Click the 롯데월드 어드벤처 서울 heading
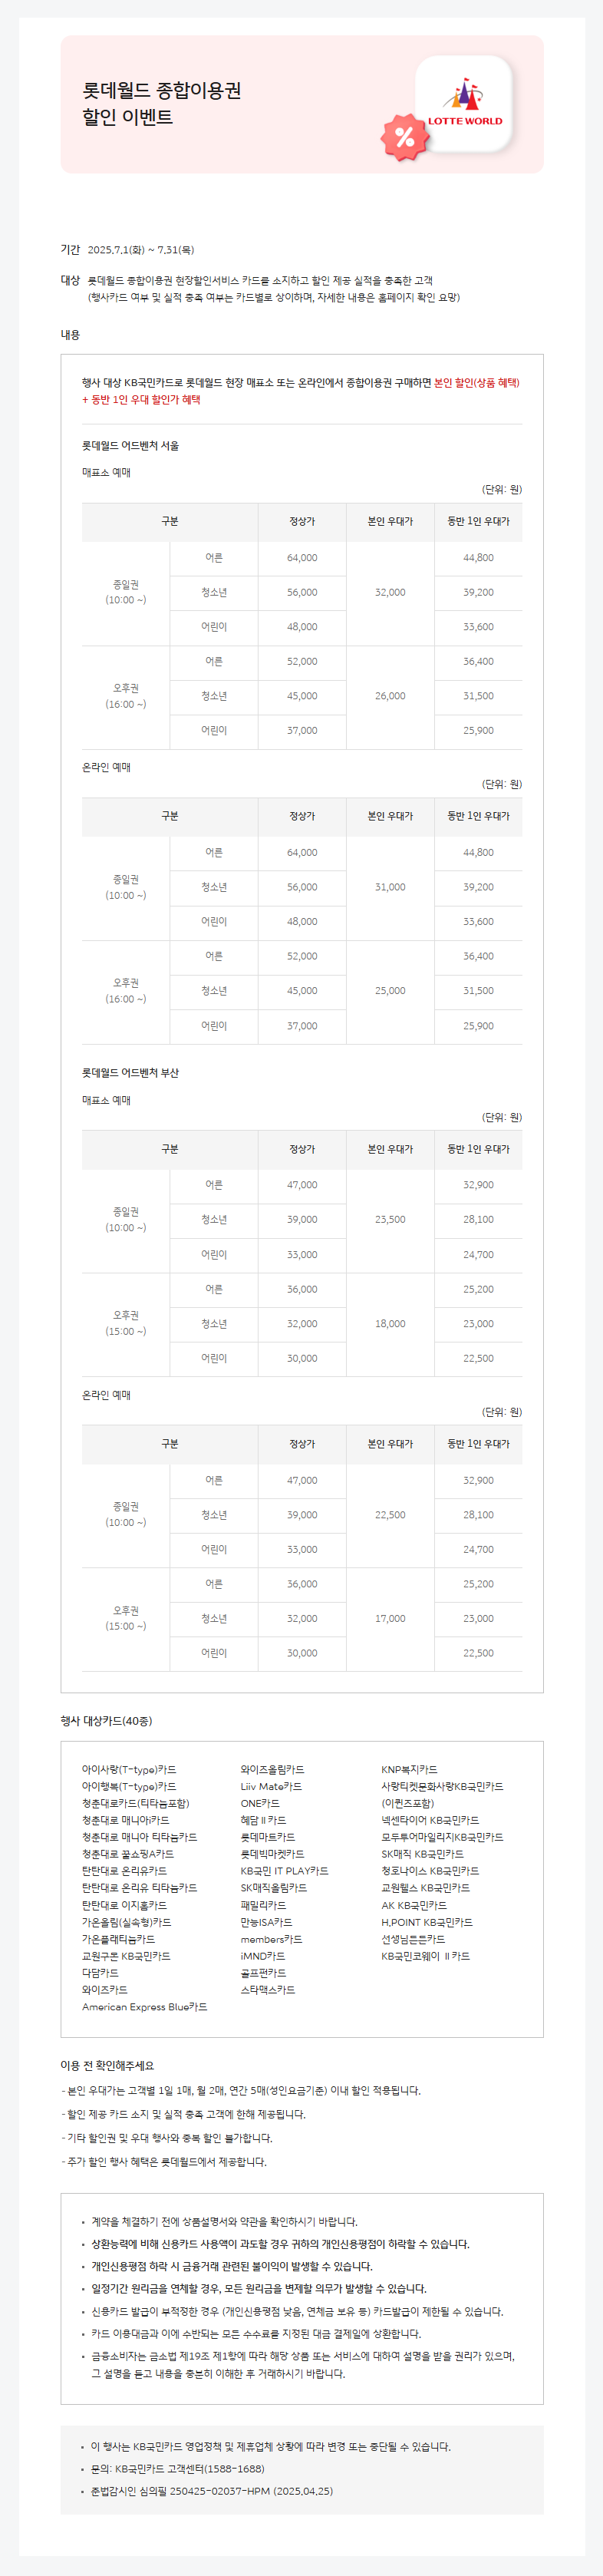Viewport: 603px width, 2576px height. (131, 446)
